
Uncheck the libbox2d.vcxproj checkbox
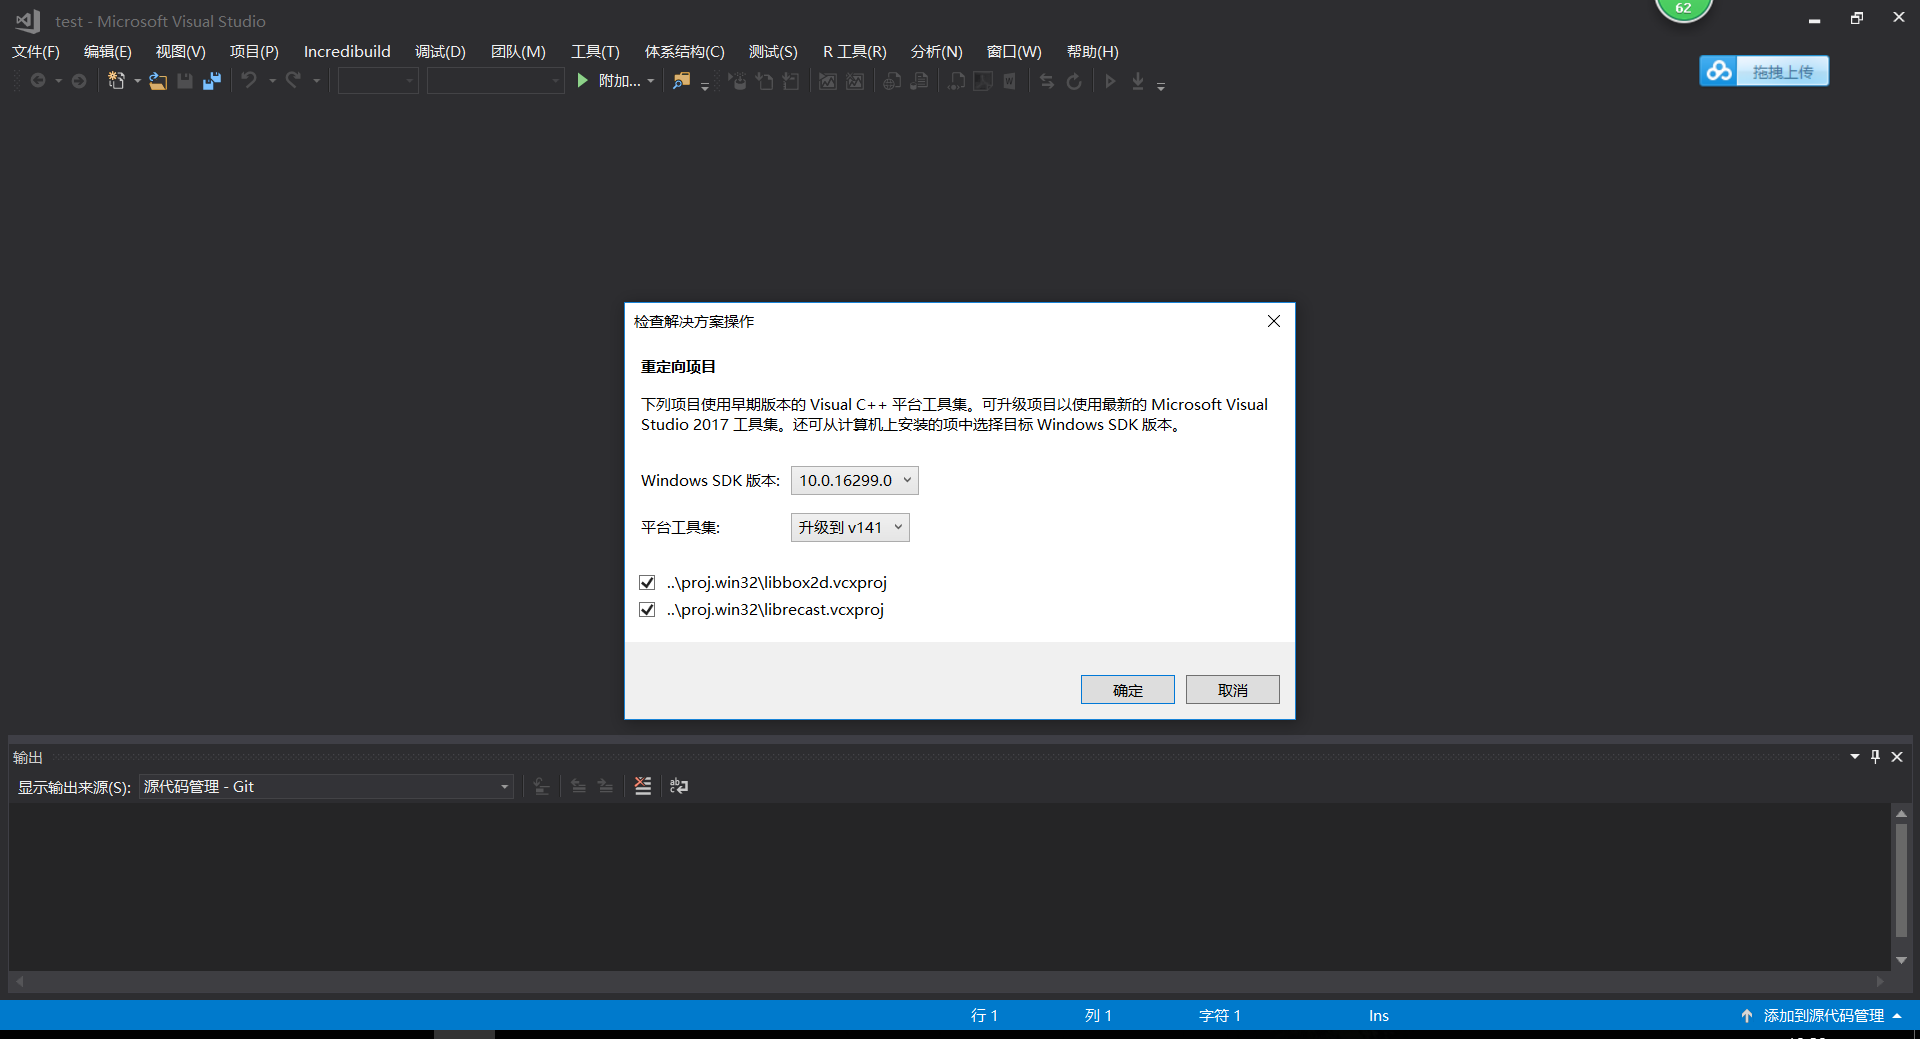pos(647,582)
